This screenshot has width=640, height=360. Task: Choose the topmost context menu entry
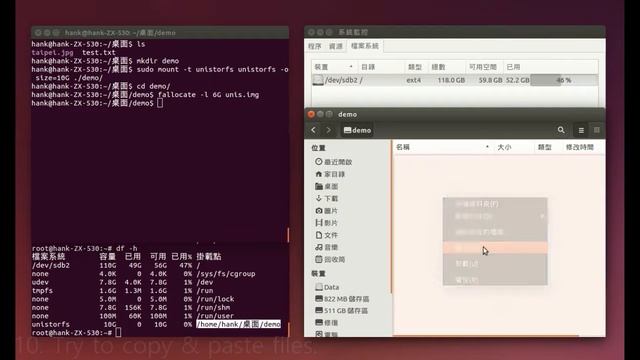click(x=495, y=204)
